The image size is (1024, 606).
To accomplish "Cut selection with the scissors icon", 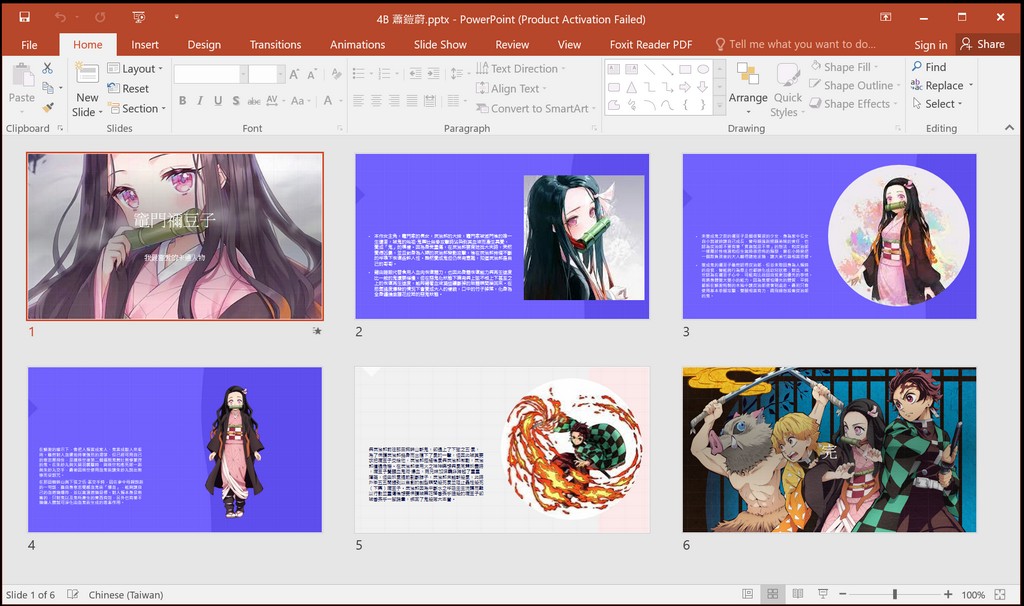I will coord(48,68).
